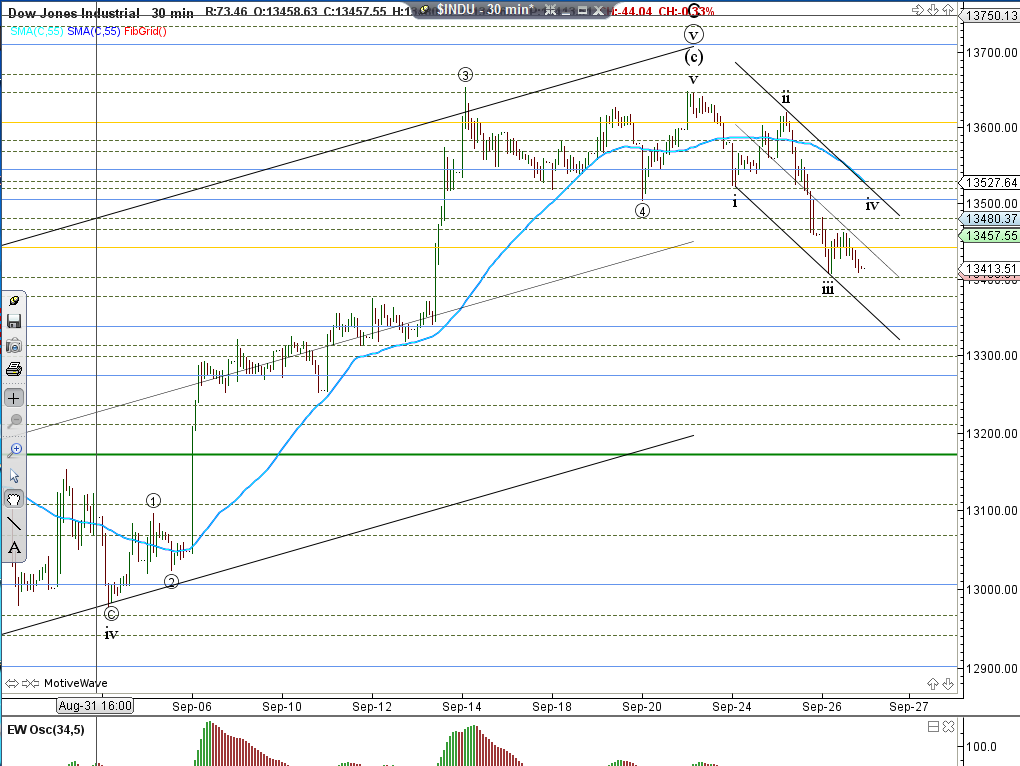
Task: Click the save chart floppy disk icon
Action: coord(14,321)
